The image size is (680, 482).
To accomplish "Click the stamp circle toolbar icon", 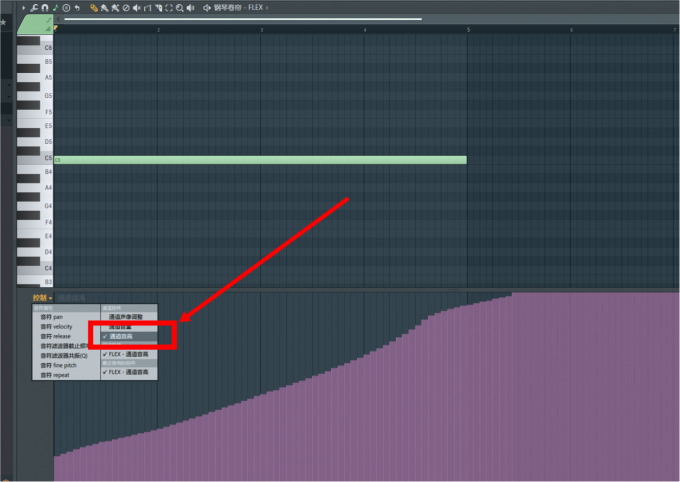I will point(66,8).
